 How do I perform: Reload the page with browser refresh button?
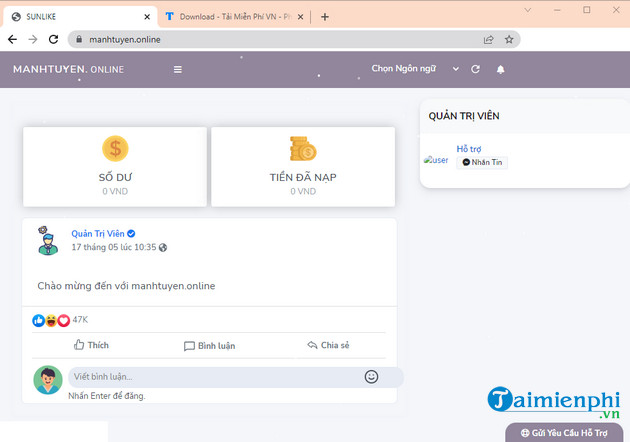(53, 39)
